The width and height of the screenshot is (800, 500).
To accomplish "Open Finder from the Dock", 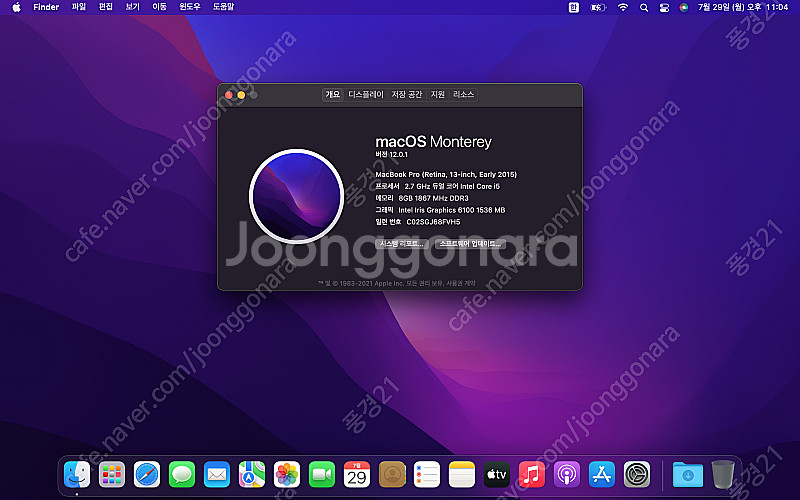I will click(x=77, y=474).
